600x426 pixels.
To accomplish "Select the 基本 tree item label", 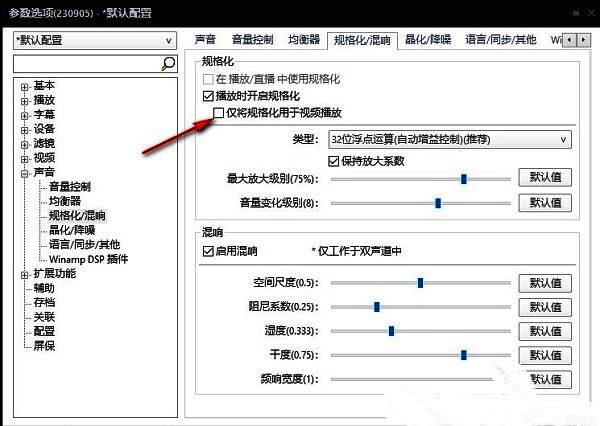I will (44, 86).
